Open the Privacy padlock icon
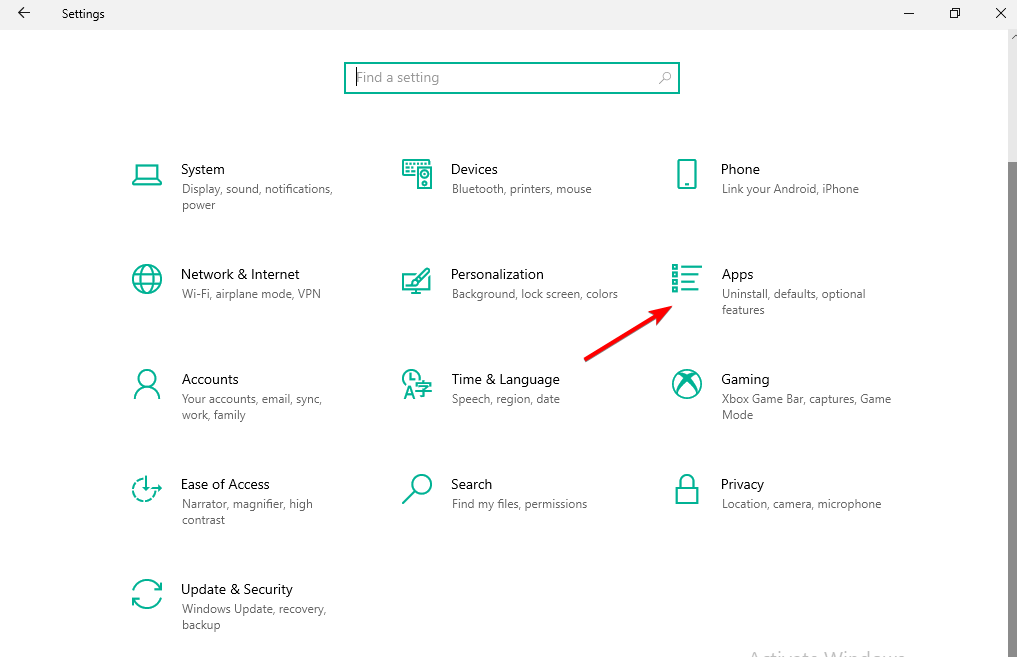Screen dimensions: 1017x657 [x=686, y=489]
